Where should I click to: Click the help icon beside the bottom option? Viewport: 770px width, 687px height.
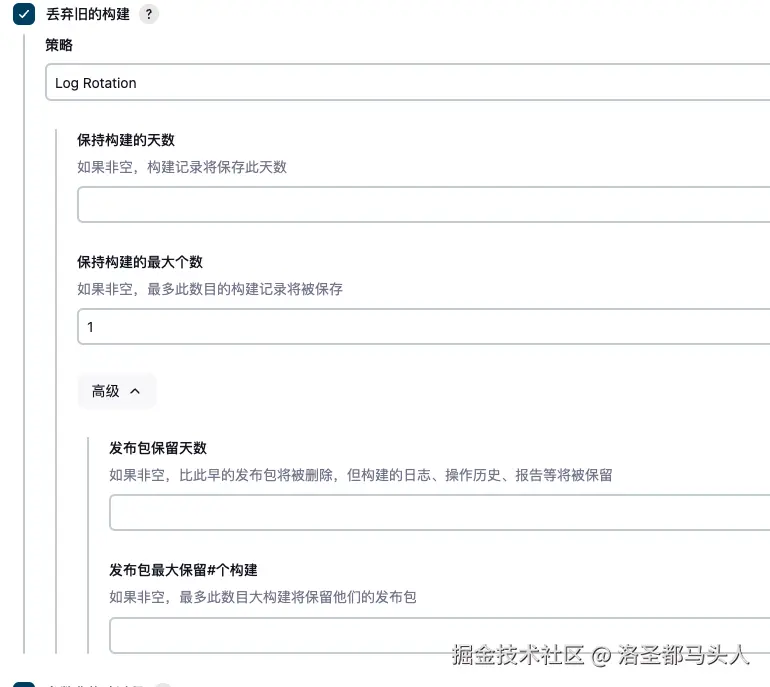click(x=163, y=684)
